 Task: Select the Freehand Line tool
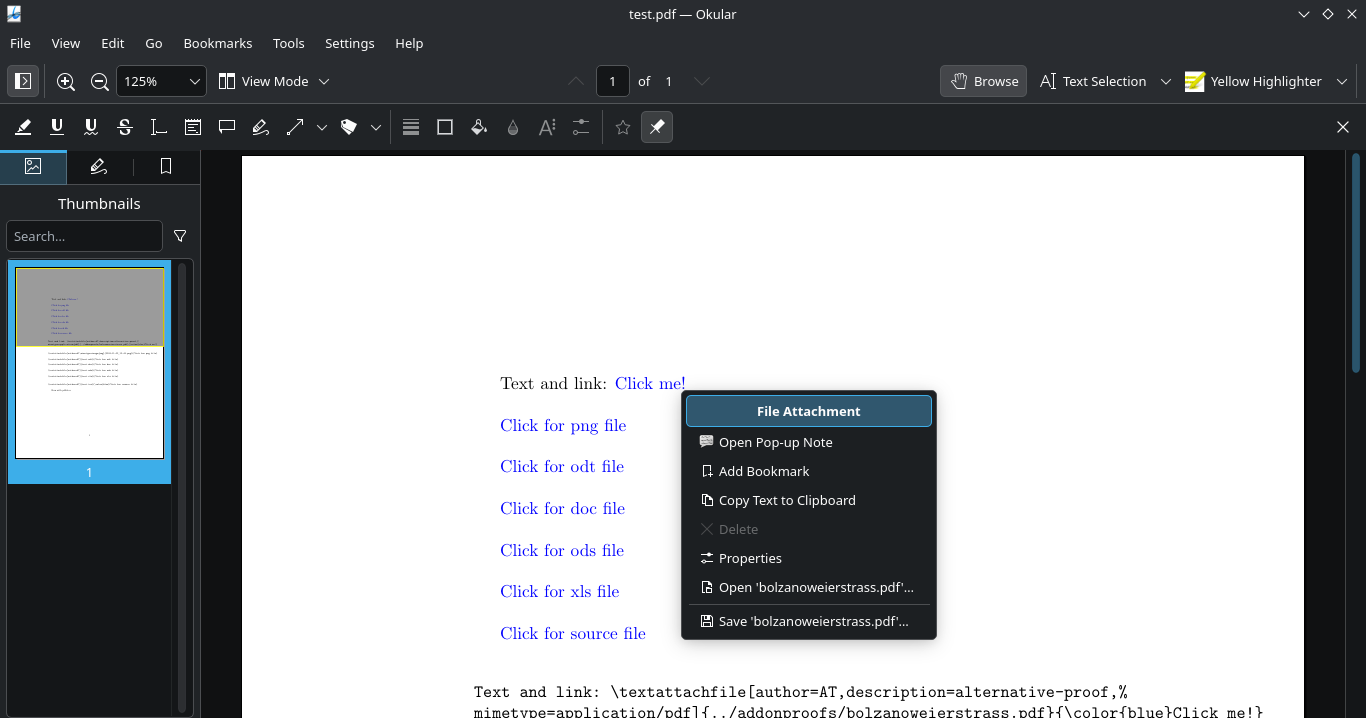(x=261, y=127)
